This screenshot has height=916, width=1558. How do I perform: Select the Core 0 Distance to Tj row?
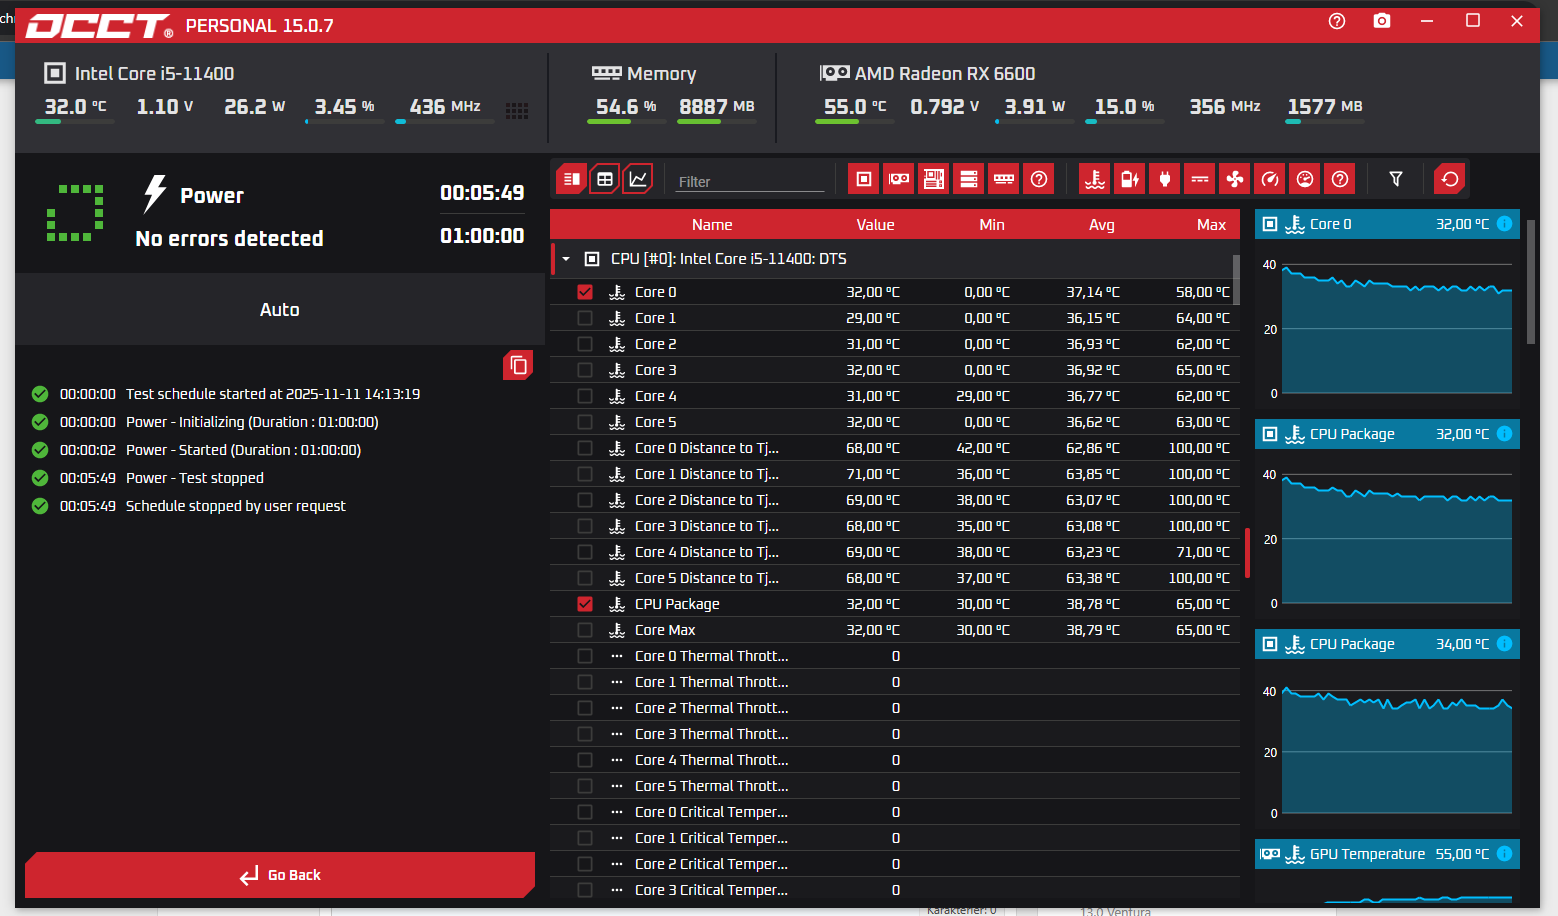coord(895,448)
